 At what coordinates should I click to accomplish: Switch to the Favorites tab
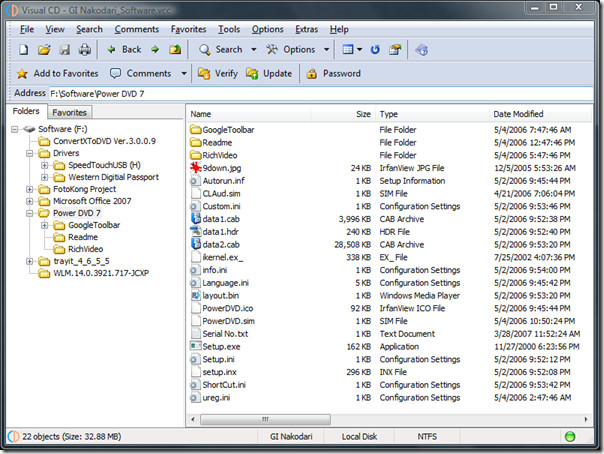click(x=69, y=112)
